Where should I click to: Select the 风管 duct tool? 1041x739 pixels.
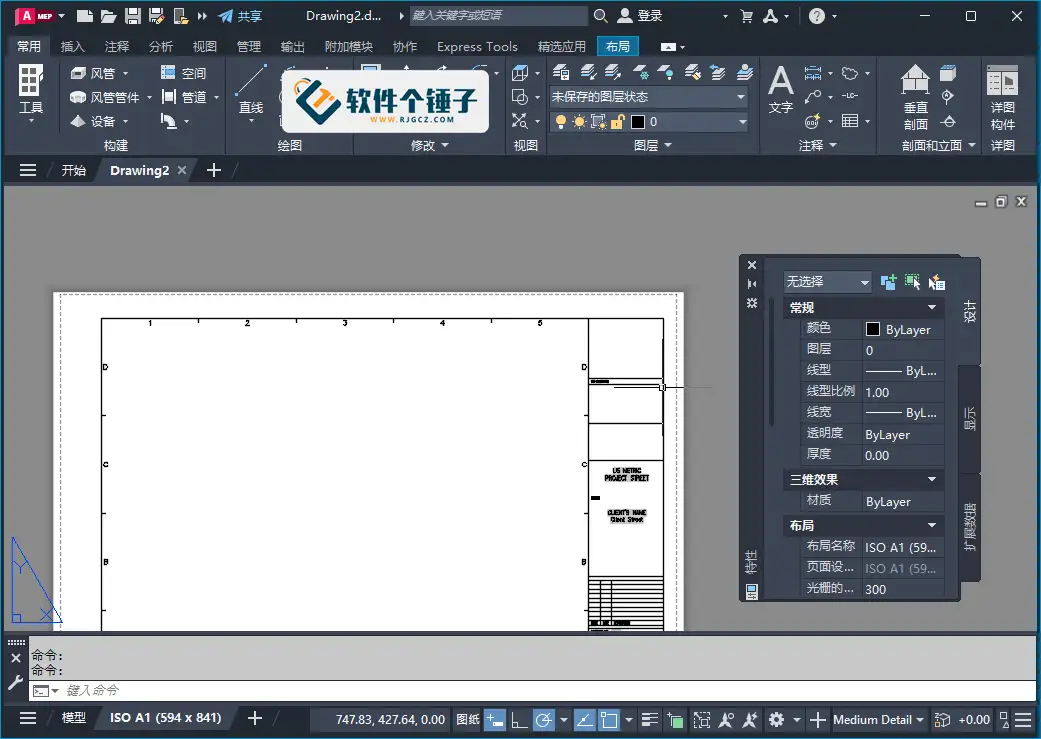100,73
